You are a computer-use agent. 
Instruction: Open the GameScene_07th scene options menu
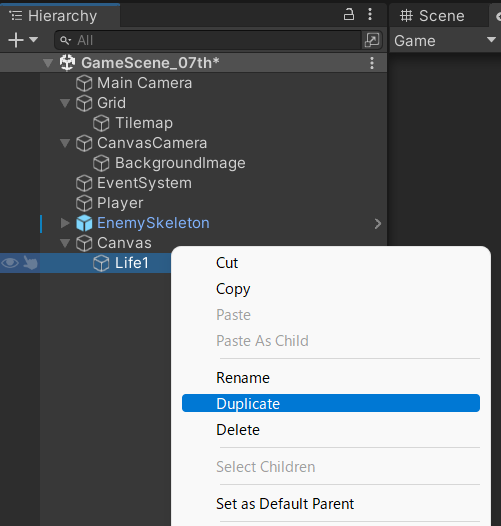click(372, 63)
